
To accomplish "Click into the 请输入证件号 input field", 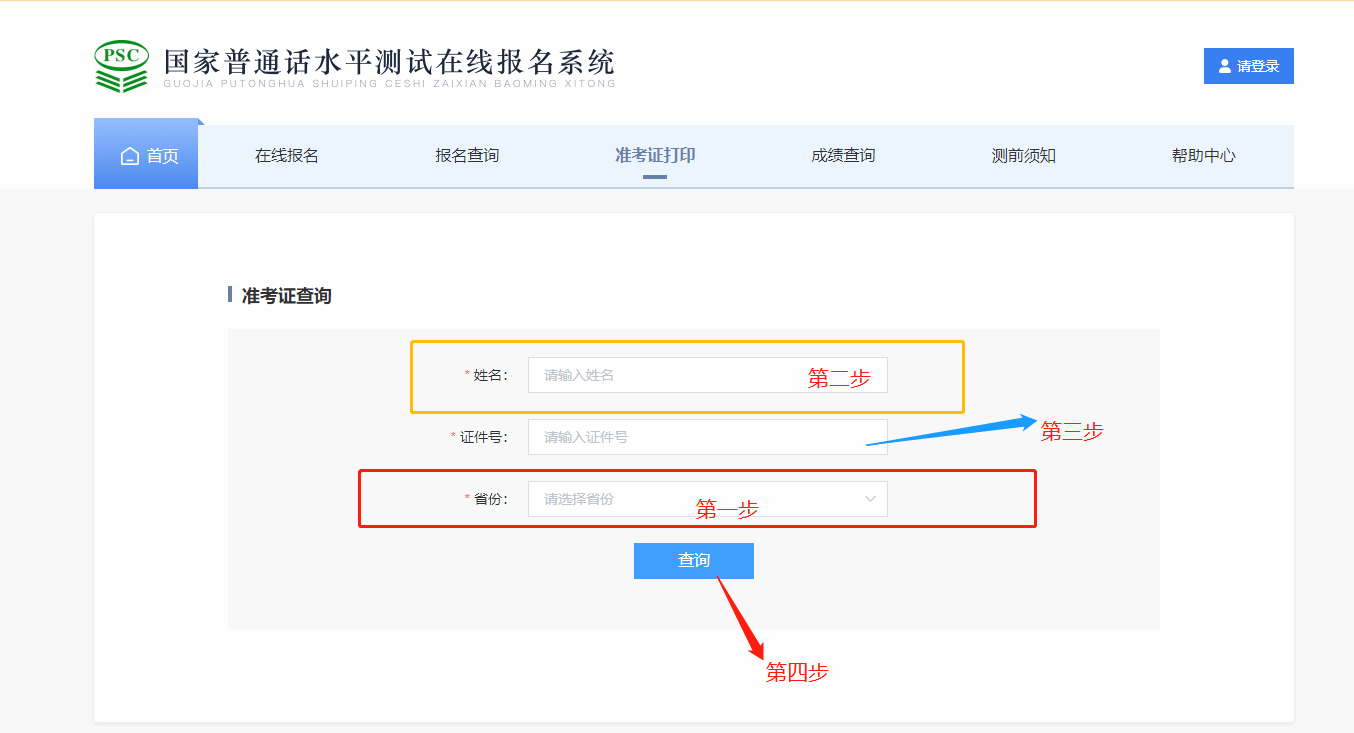I will 700,437.
